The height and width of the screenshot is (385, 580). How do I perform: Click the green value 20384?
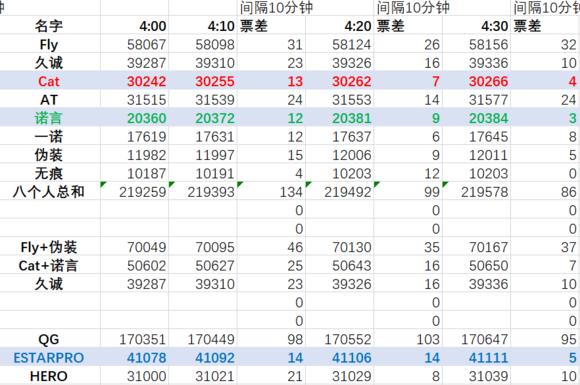click(x=476, y=118)
